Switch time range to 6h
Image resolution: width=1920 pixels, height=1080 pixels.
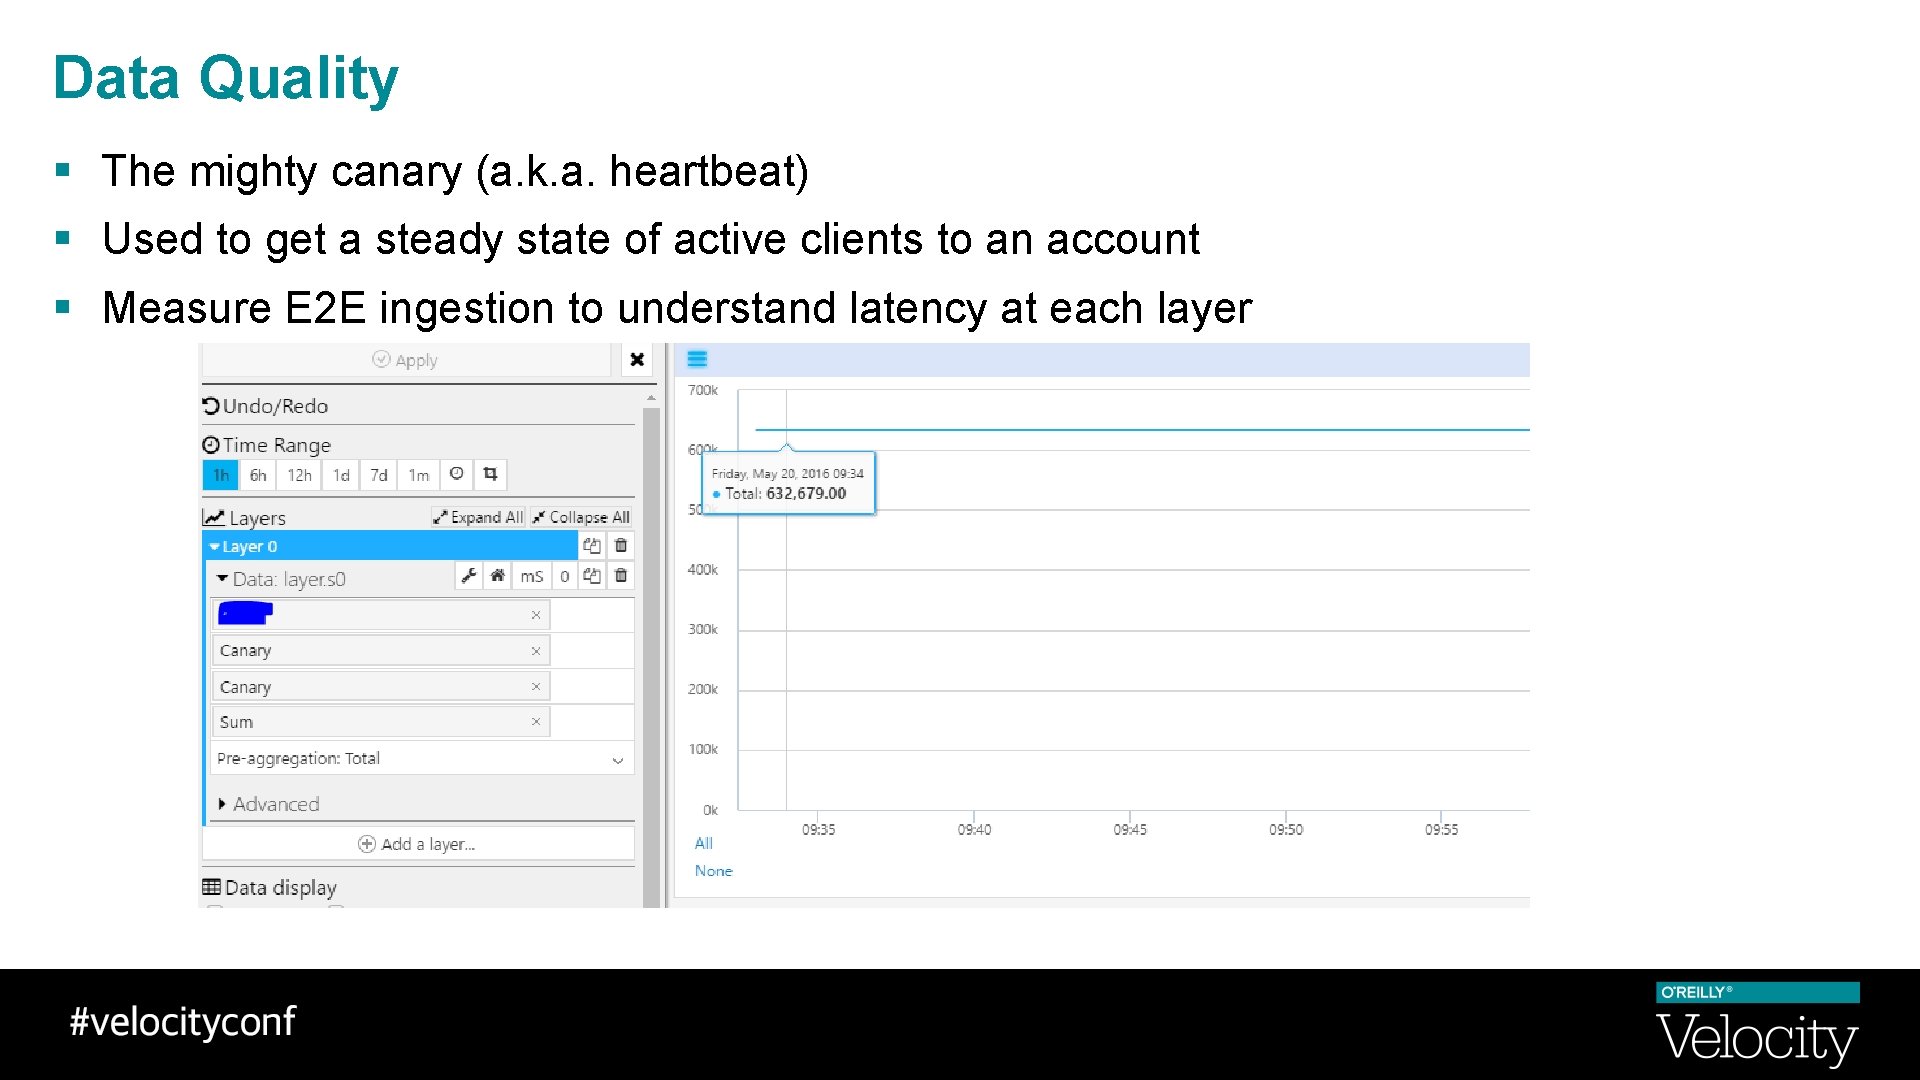point(258,475)
